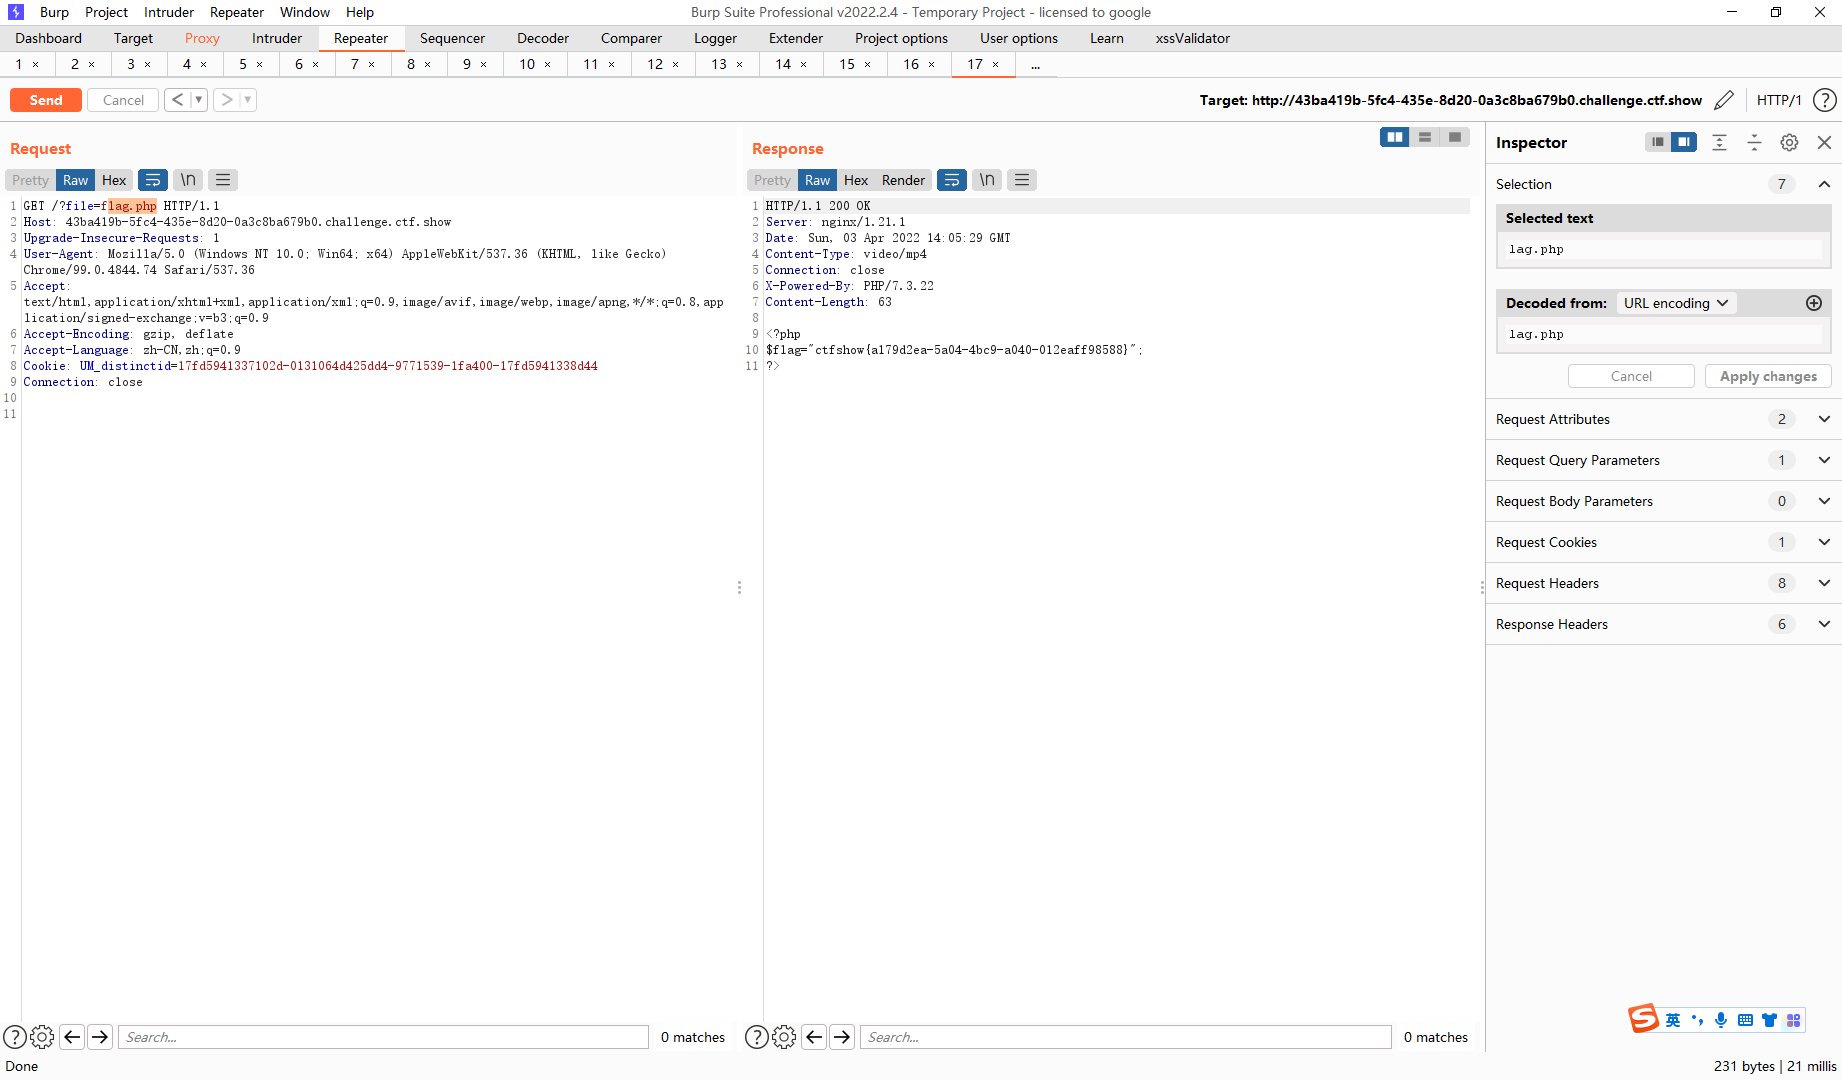
Task: Show more Repeater tabs ellipsis
Action: (1035, 64)
